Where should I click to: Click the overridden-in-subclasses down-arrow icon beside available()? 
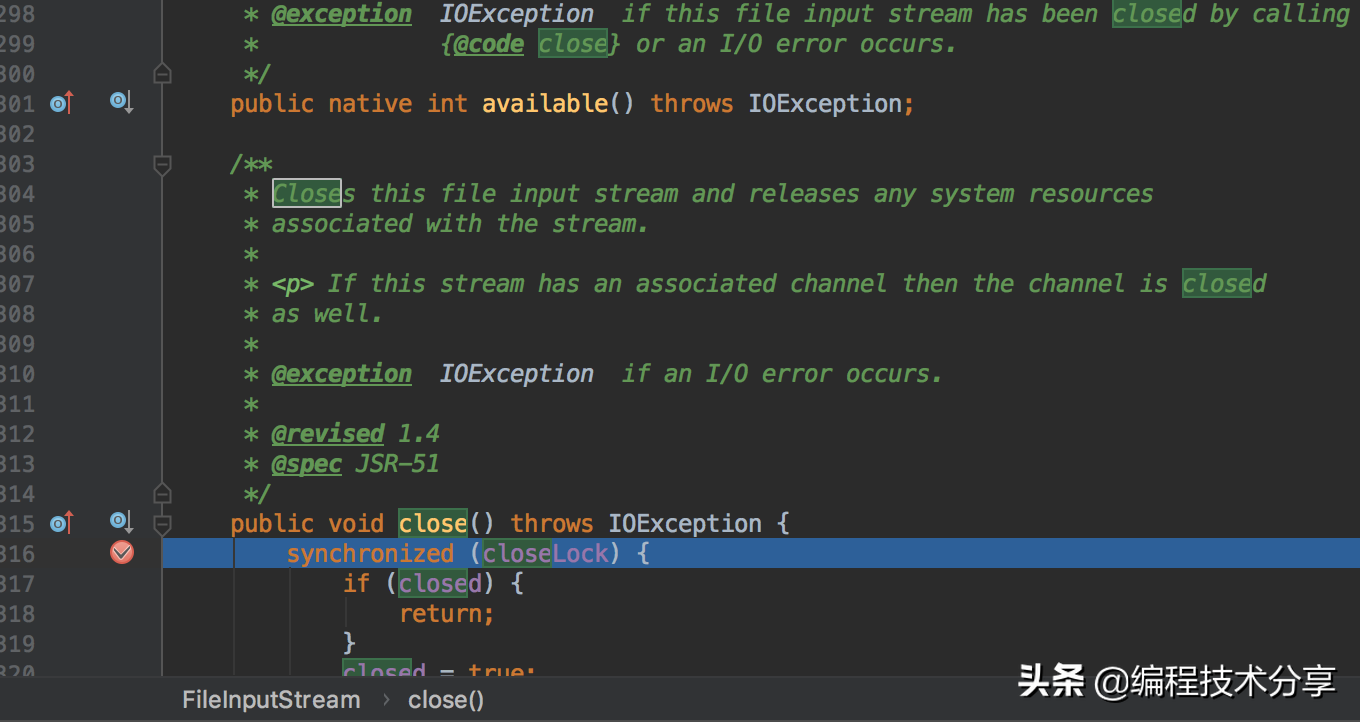[121, 102]
